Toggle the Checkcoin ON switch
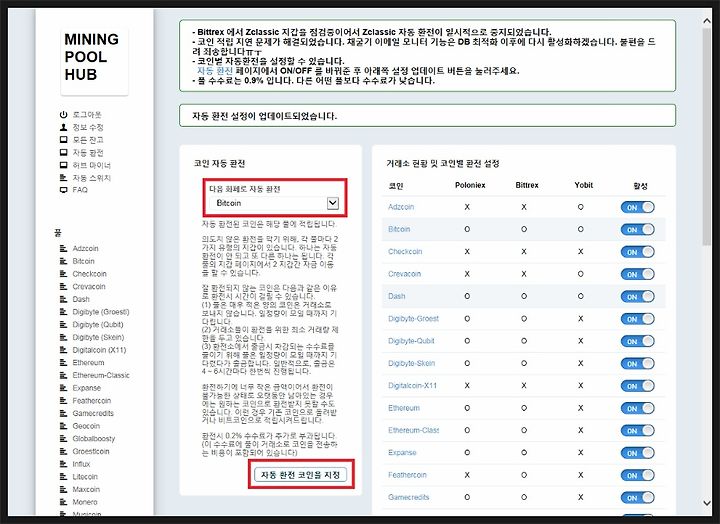Screen dimensions: 720x524 click(637, 252)
